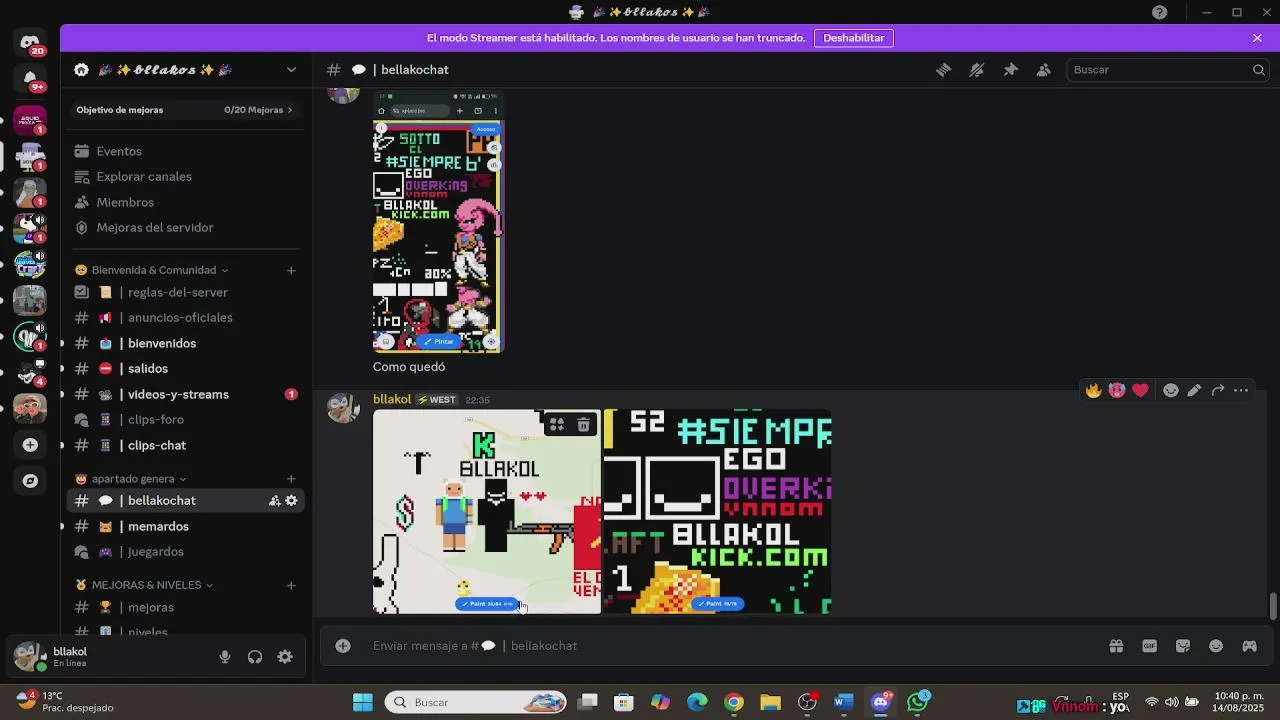Open WhatsApp from taskbar

[917, 702]
